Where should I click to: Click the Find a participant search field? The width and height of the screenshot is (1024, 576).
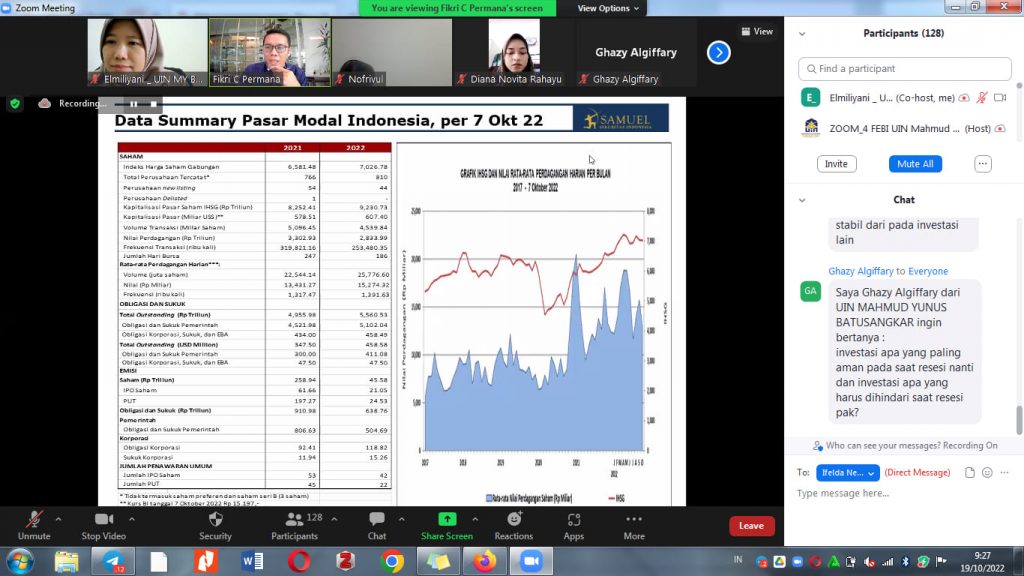click(905, 68)
